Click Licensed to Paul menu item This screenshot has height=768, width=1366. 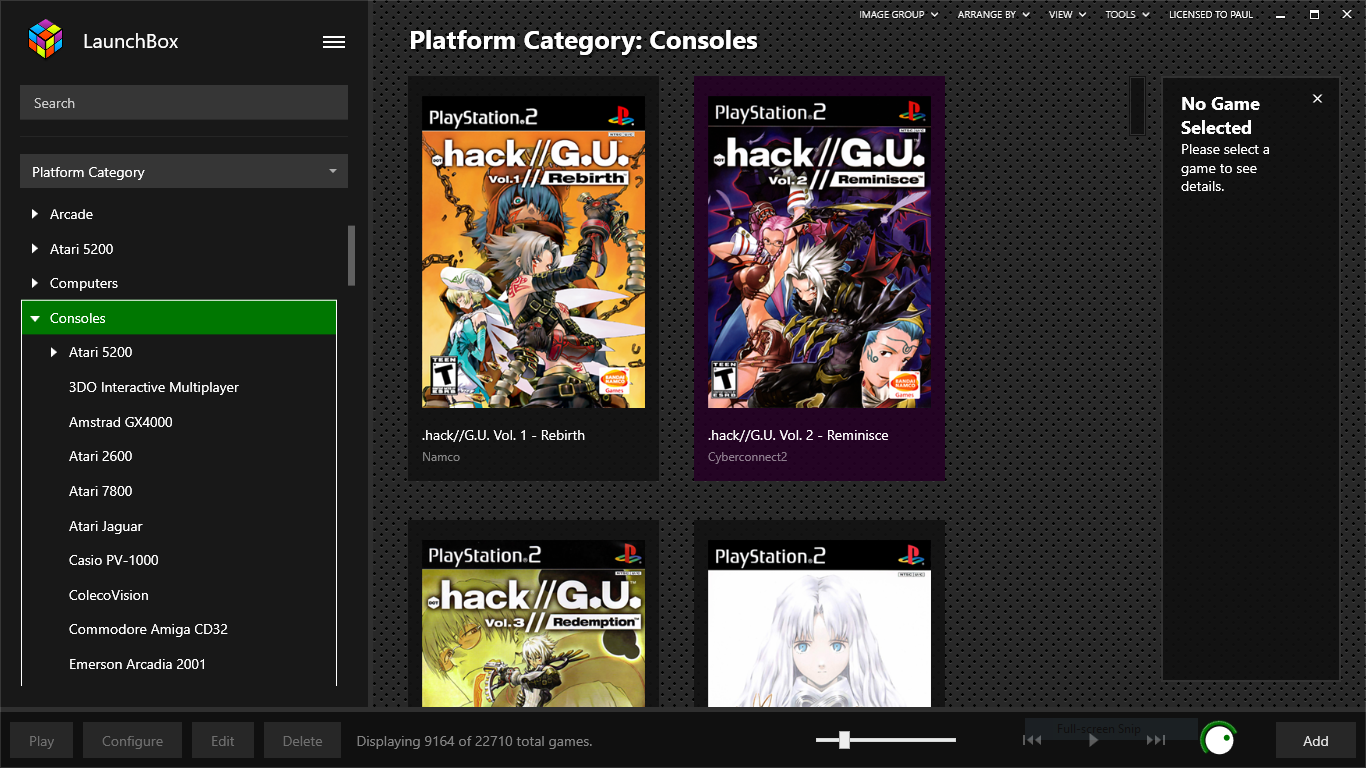click(1211, 14)
